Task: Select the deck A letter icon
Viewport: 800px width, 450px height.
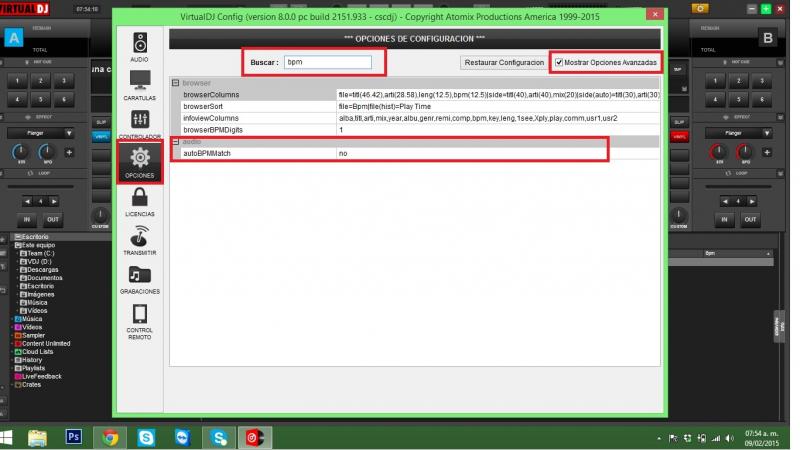Action: pyautogui.click(x=14, y=38)
